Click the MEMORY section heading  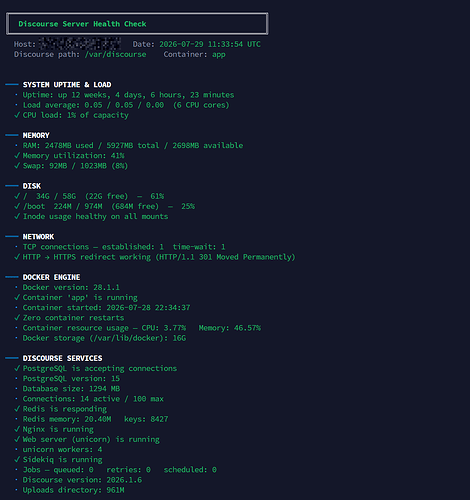36,135
